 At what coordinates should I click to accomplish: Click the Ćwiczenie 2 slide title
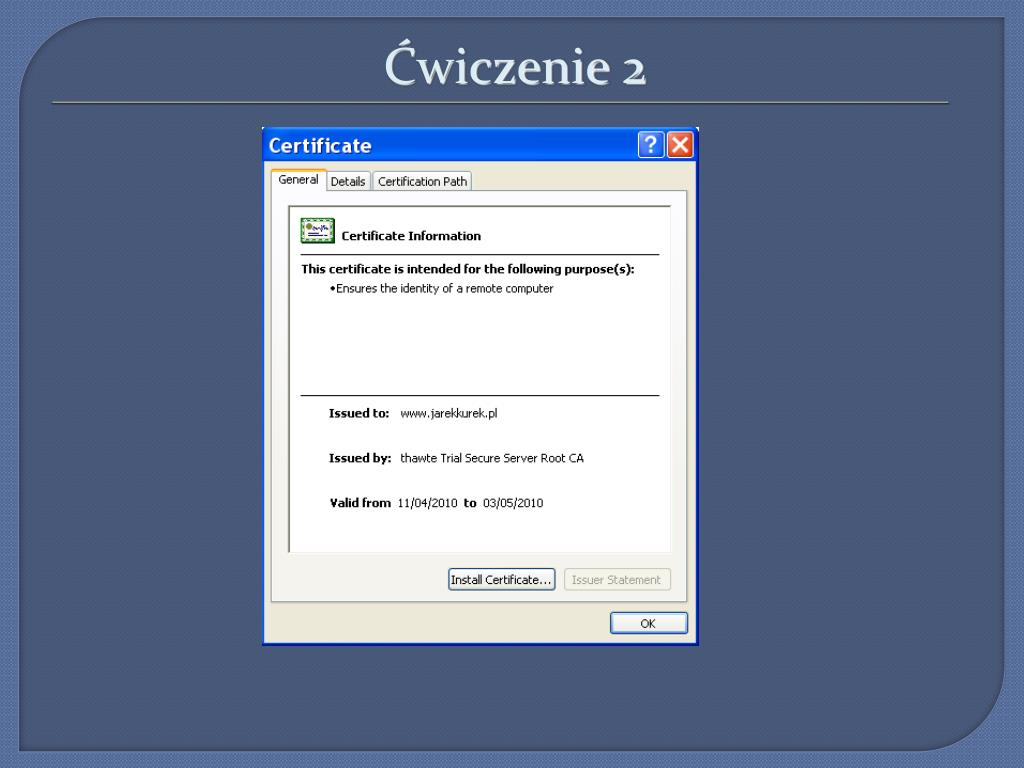coord(515,65)
